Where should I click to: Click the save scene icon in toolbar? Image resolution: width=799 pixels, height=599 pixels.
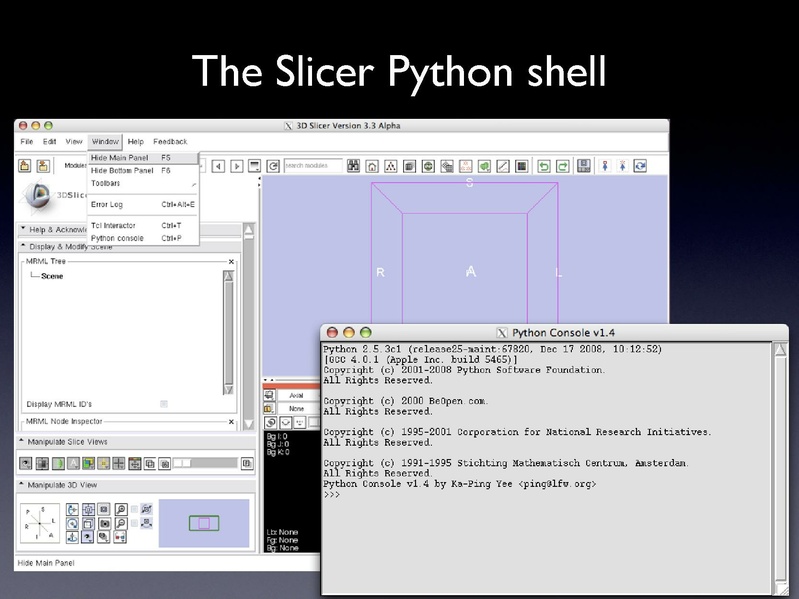tap(43, 166)
